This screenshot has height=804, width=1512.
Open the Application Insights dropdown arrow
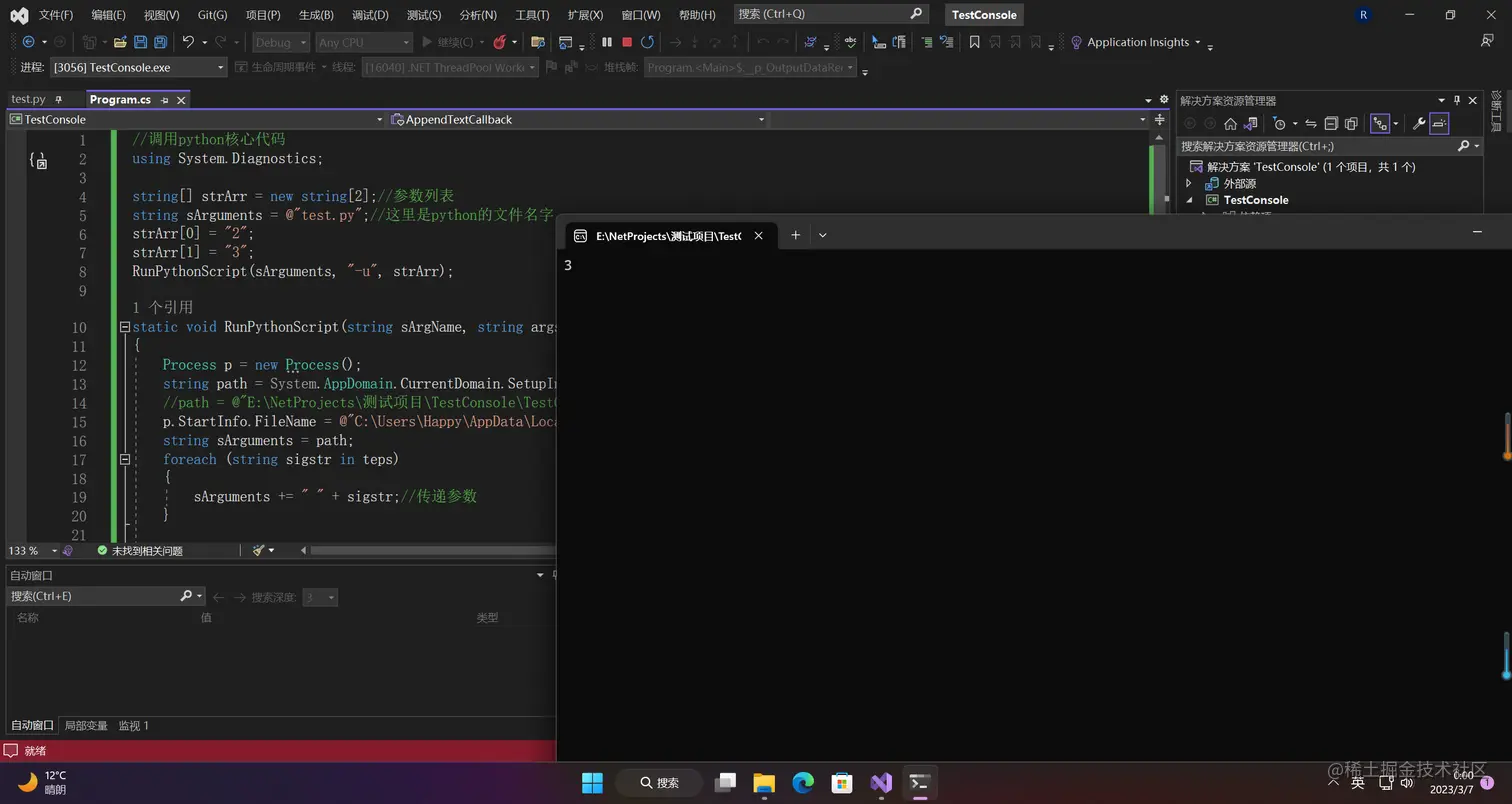pyautogui.click(x=1197, y=42)
